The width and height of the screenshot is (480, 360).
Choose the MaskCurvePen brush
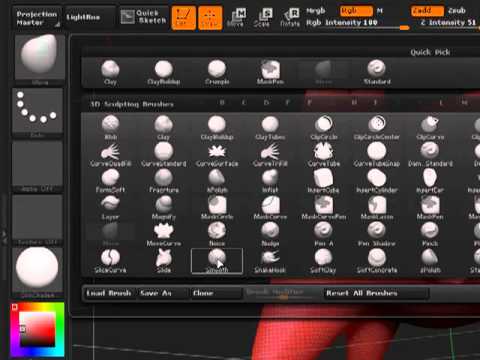tap(324, 208)
